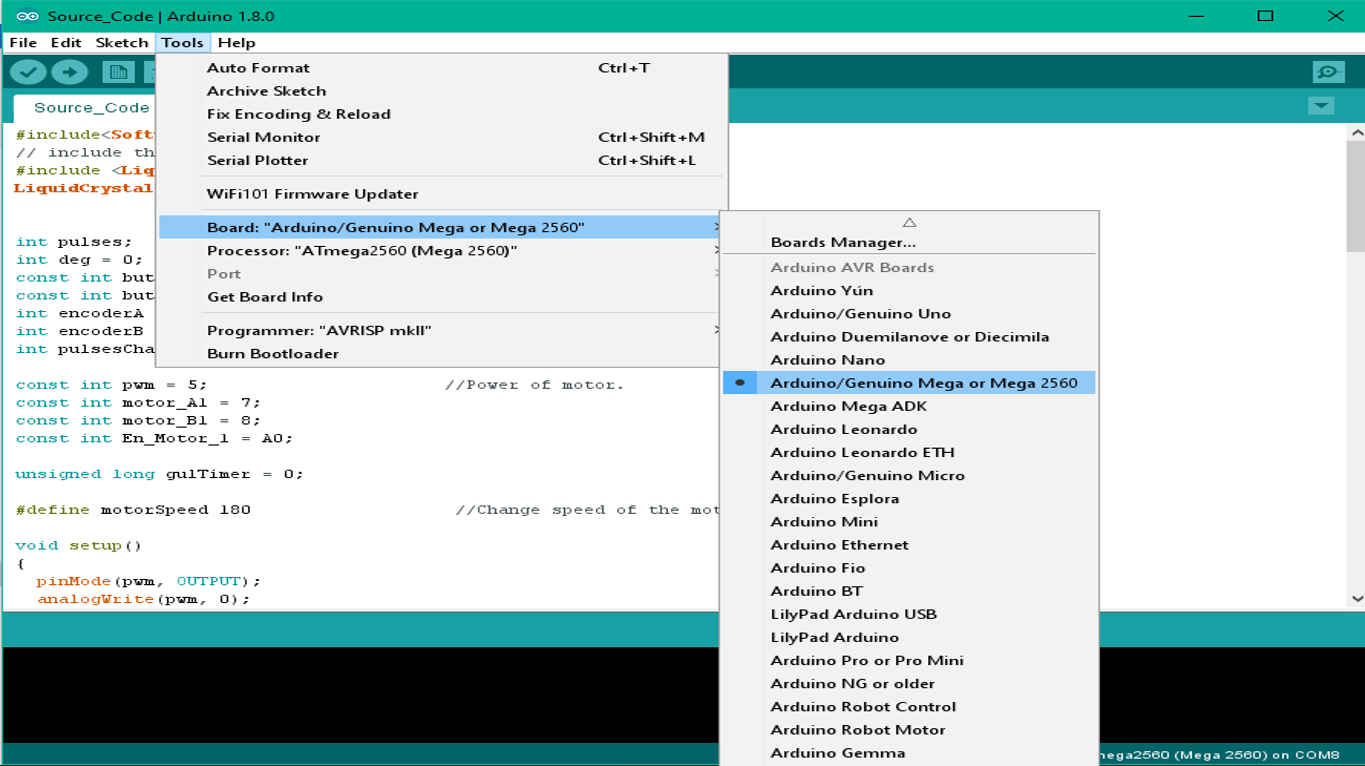Open the Sketch menu
This screenshot has width=1365, height=766.
(121, 43)
